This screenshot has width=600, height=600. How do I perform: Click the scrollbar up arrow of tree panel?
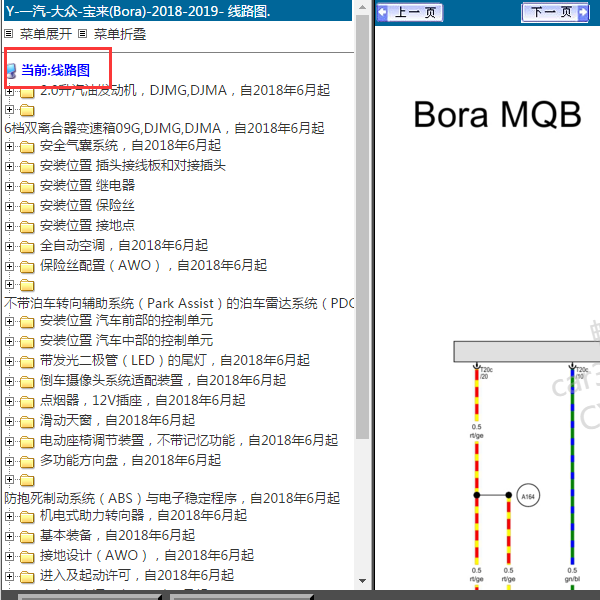362,7
